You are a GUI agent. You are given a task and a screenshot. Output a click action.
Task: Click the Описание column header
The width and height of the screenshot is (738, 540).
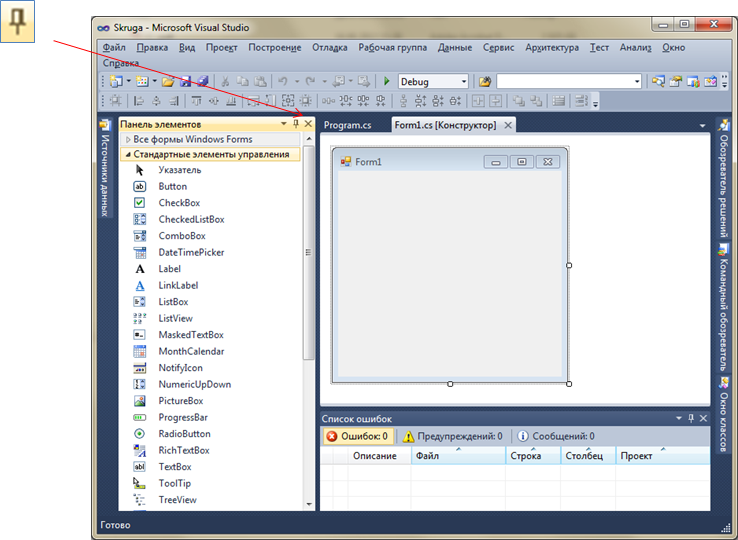pos(378,456)
